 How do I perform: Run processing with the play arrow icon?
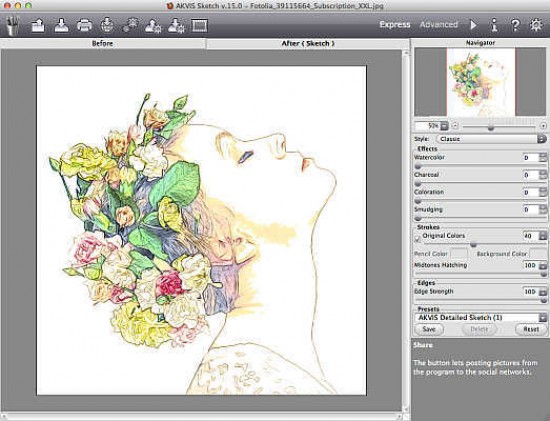tap(473, 25)
